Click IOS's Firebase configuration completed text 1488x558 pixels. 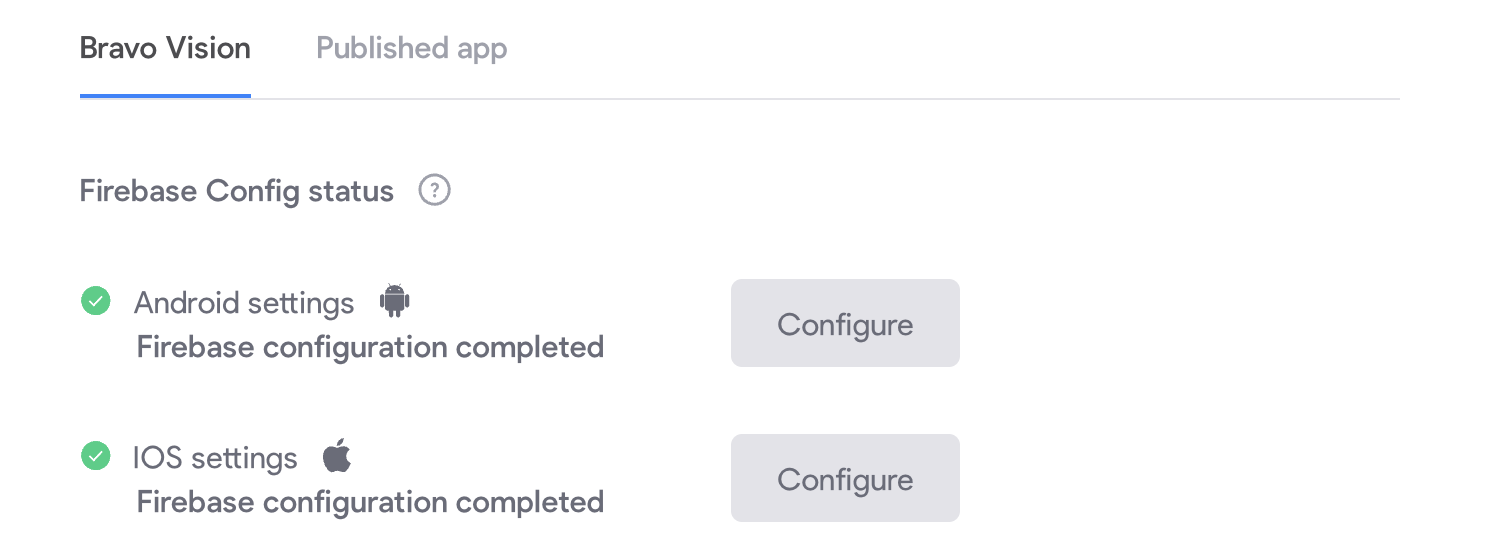pos(370,501)
